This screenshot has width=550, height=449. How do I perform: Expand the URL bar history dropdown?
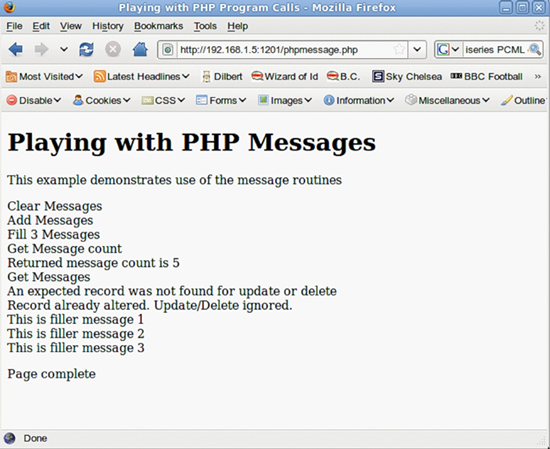[417, 49]
